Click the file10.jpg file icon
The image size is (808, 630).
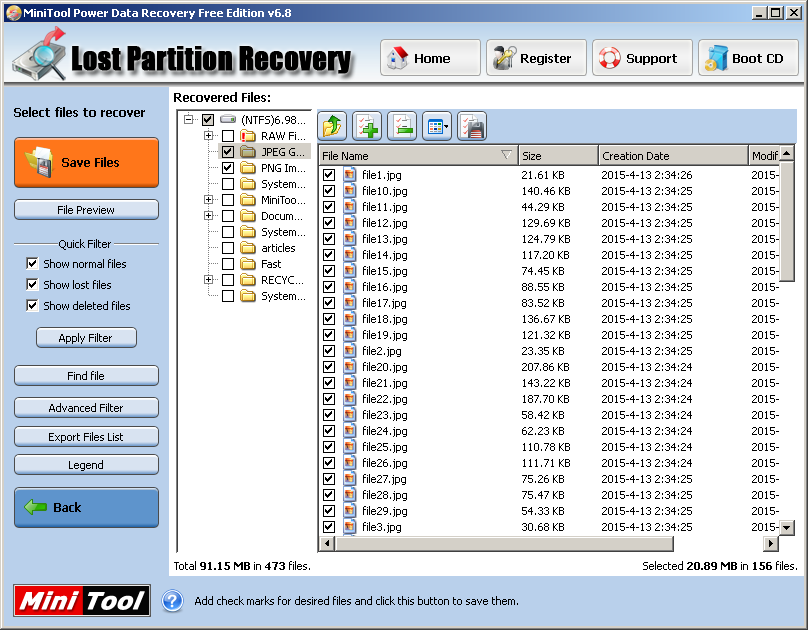click(349, 191)
